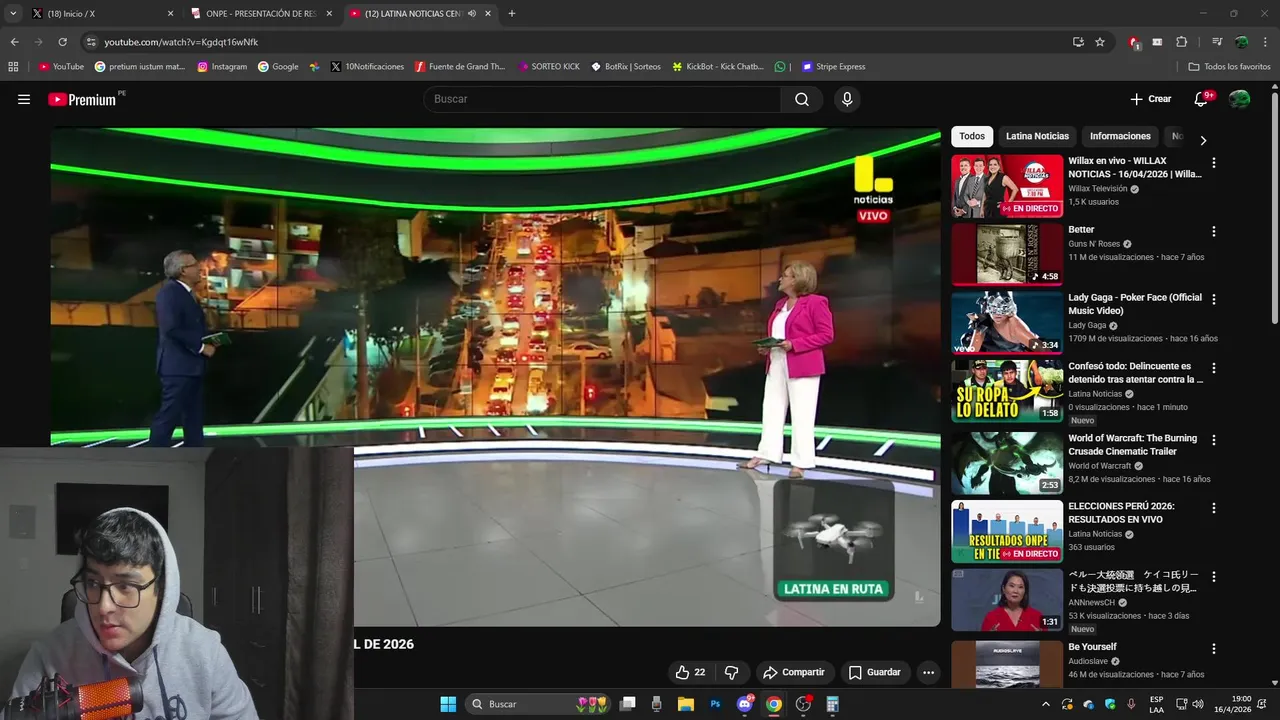Open Calculator from the taskbar
The width and height of the screenshot is (1280, 720).
tap(832, 704)
